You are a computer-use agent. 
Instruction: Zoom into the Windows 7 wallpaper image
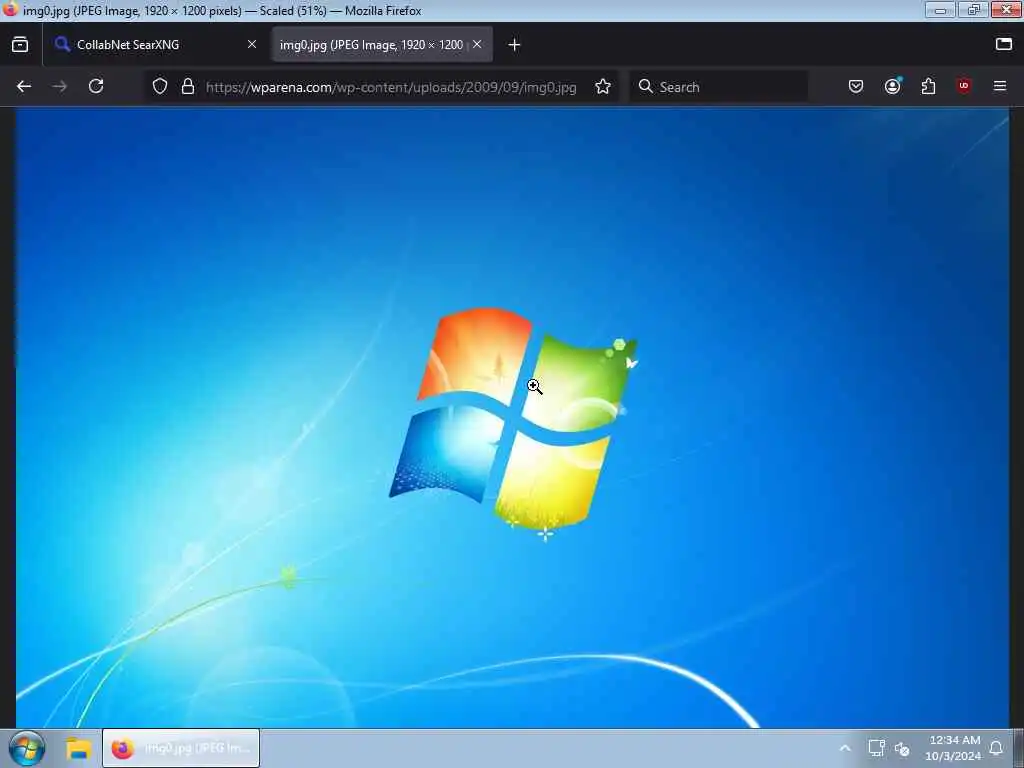(x=513, y=418)
